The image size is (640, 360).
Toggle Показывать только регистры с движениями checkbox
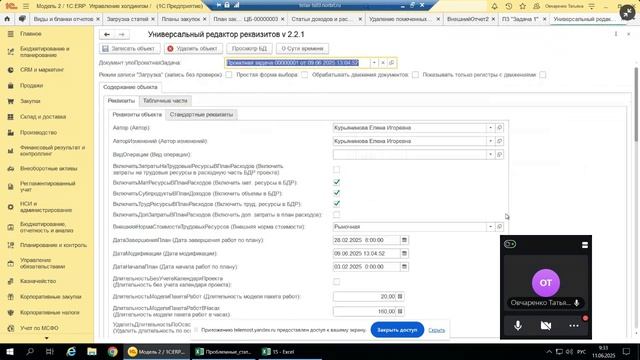[542, 75]
